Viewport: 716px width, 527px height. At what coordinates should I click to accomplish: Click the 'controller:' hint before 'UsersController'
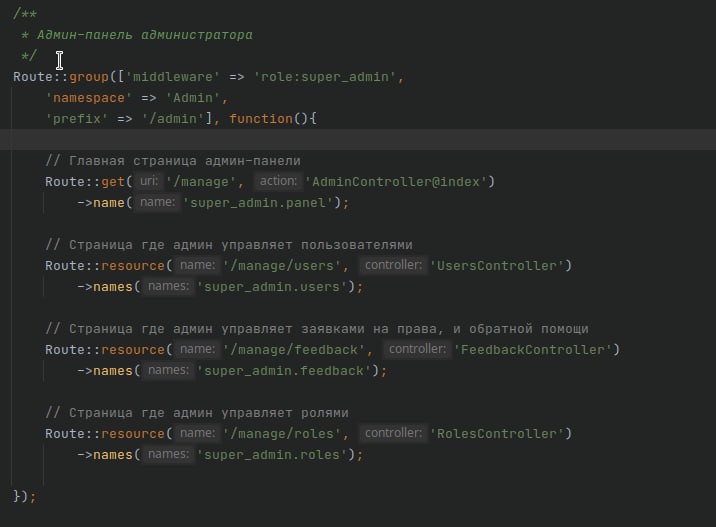(393, 265)
